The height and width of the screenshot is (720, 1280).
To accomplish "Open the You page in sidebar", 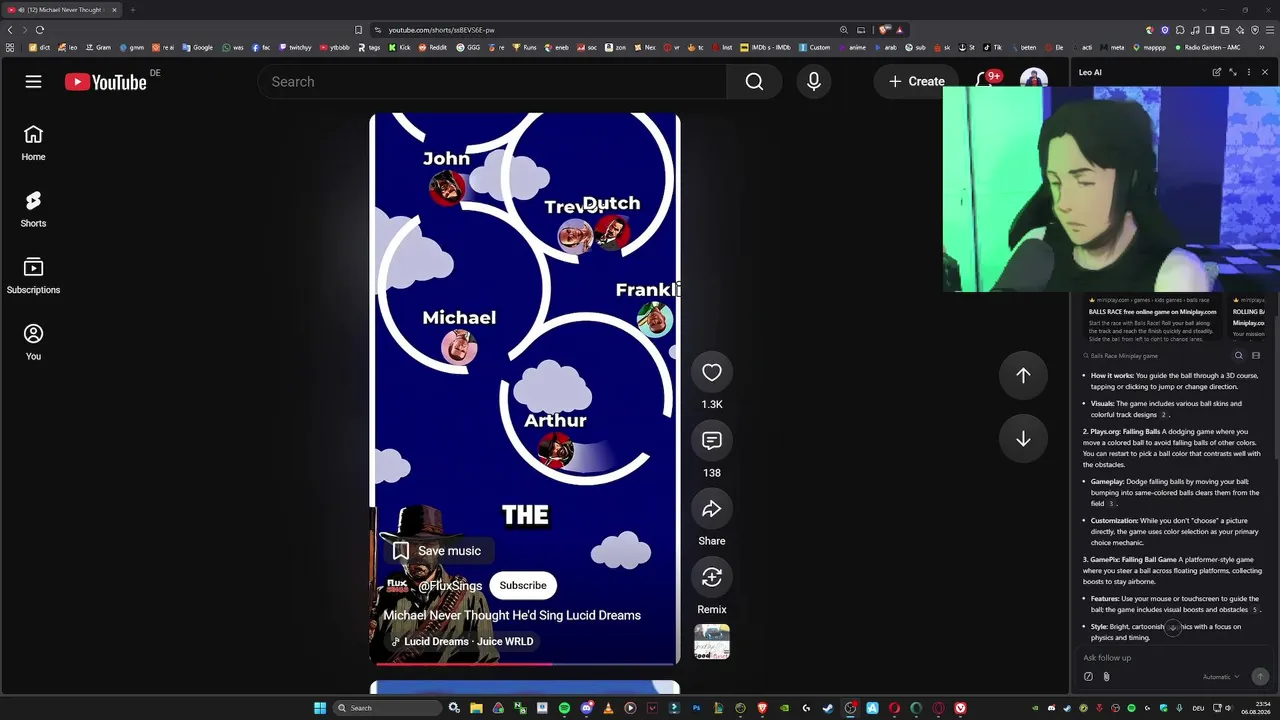I will click(x=33, y=342).
